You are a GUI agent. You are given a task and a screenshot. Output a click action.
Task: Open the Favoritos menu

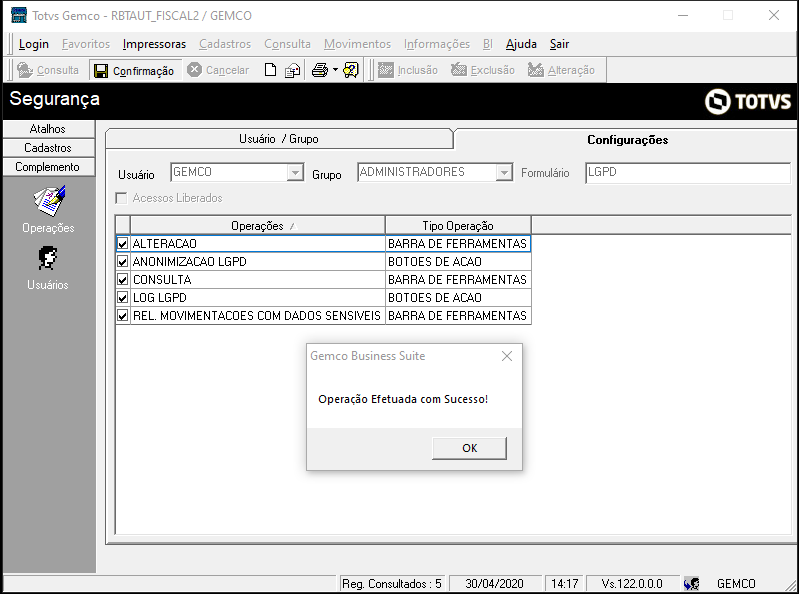point(86,44)
